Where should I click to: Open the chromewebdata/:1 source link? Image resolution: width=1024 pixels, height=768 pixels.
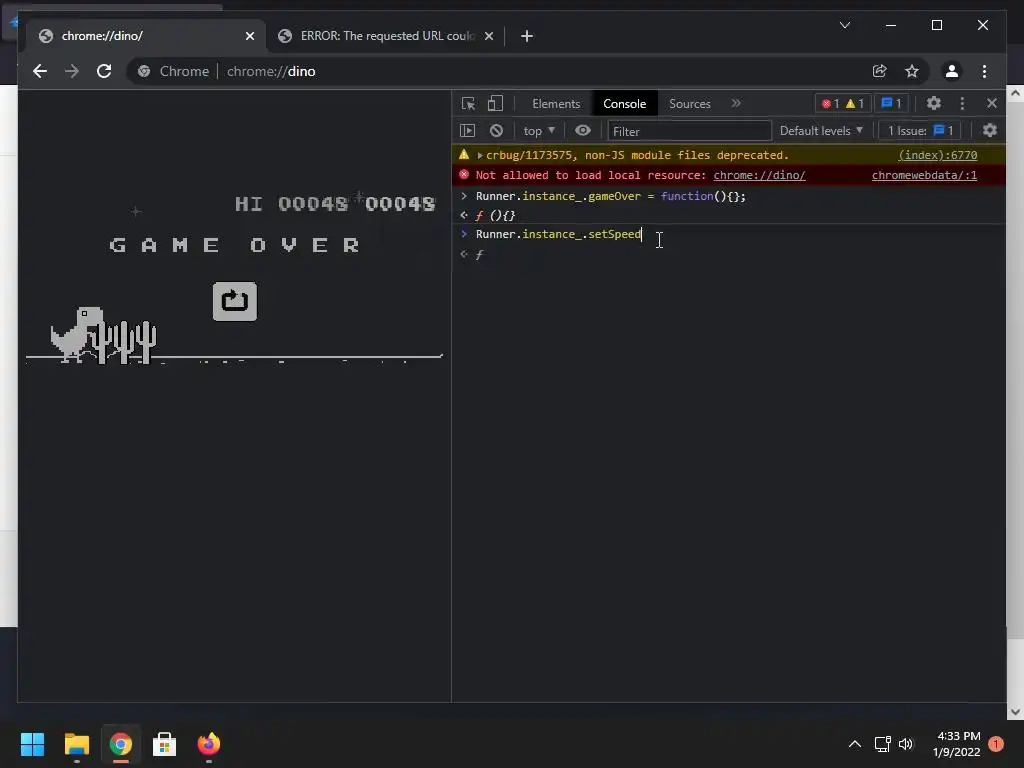pyautogui.click(x=924, y=175)
